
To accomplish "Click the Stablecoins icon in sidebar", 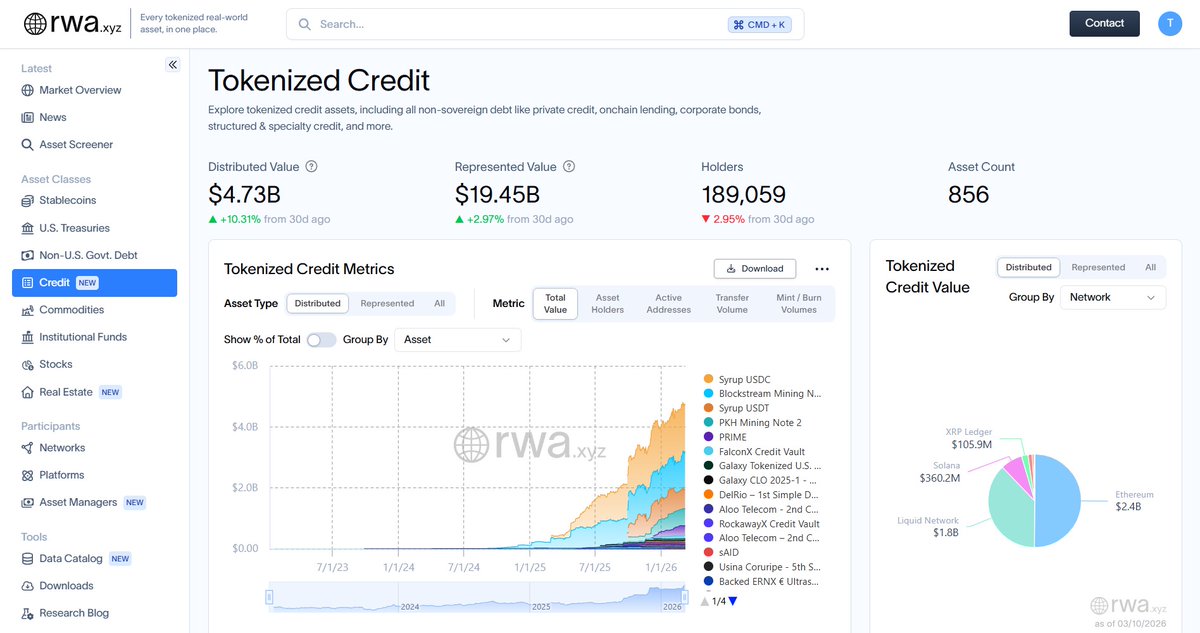I will (28, 201).
